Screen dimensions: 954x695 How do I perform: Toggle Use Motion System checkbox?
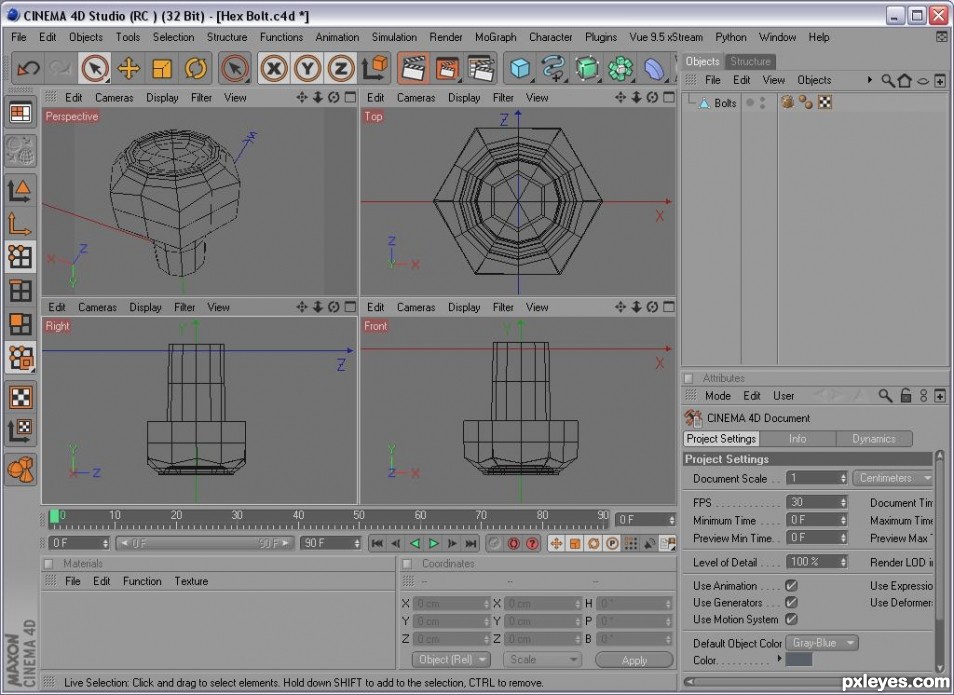791,619
